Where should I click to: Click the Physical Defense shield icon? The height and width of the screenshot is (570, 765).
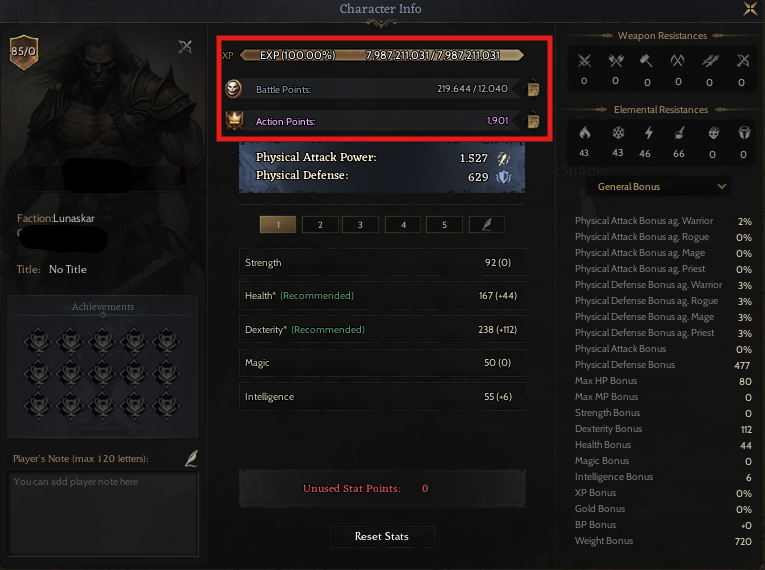click(x=503, y=177)
